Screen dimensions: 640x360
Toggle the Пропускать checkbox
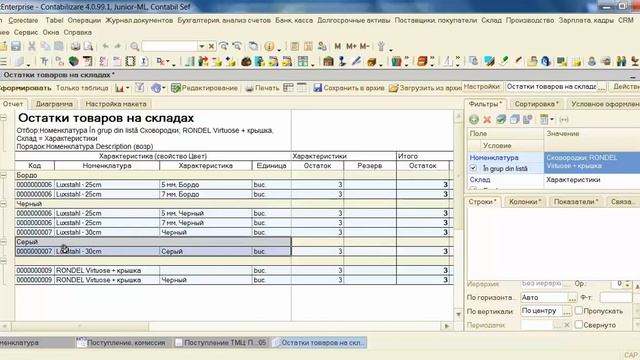(578, 311)
